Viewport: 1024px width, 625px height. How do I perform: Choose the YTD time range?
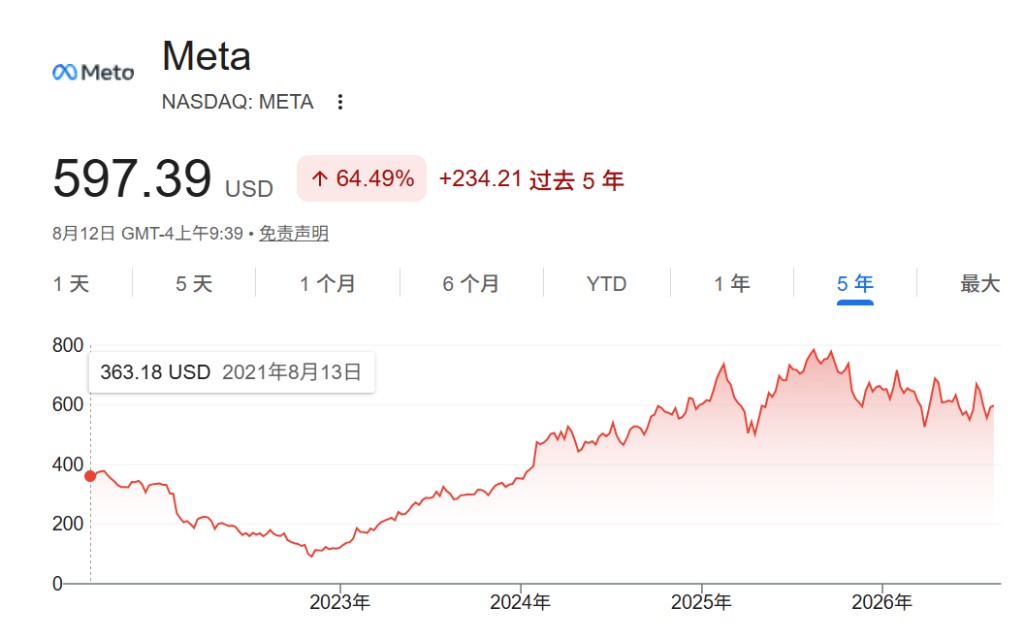[606, 284]
